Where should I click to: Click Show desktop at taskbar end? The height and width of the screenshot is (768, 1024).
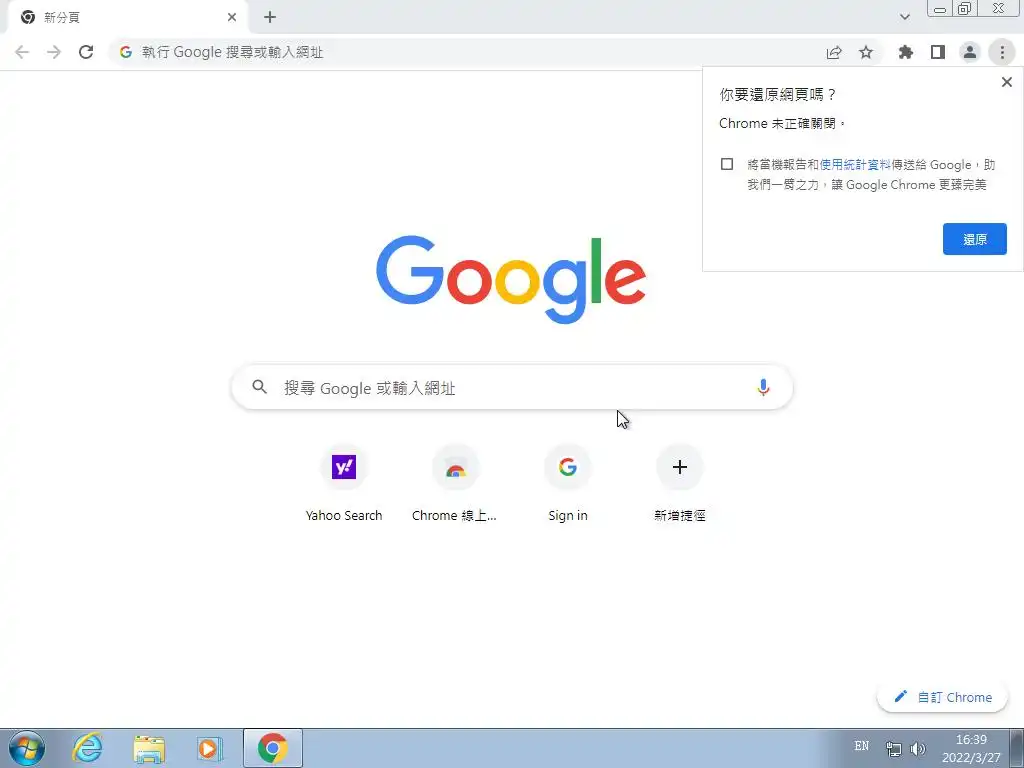tap(1017, 748)
